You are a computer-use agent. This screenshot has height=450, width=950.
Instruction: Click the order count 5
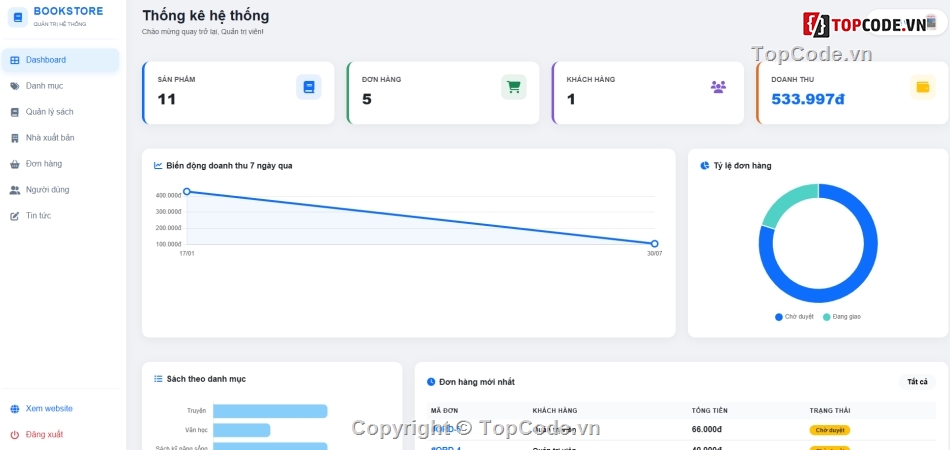point(367,99)
